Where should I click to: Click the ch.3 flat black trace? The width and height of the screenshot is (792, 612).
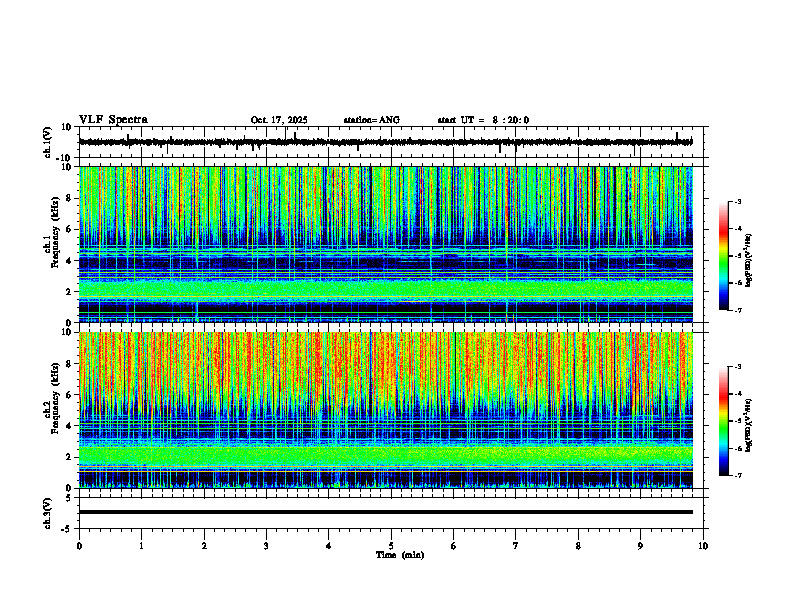tap(386, 512)
